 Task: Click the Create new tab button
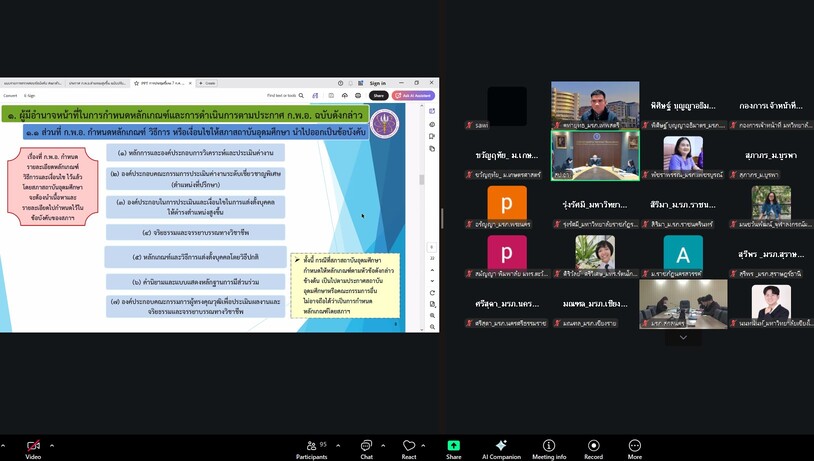[x=207, y=83]
